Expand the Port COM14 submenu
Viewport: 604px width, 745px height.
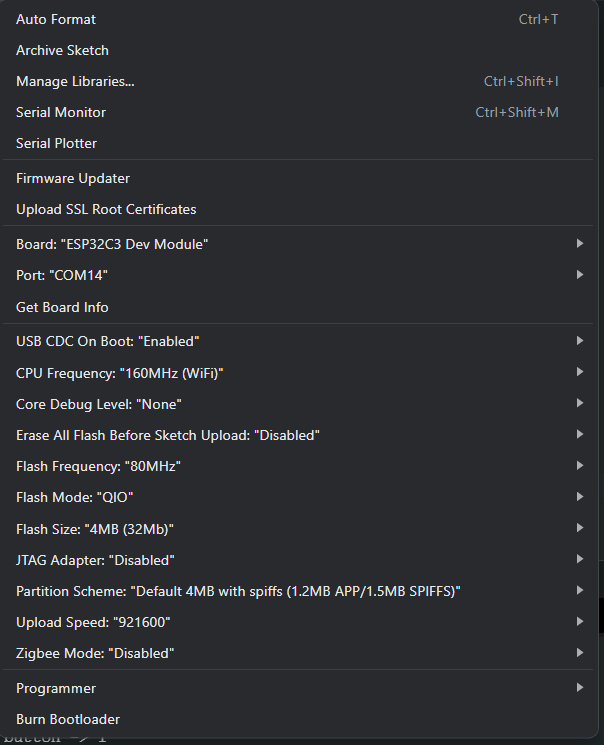coord(62,275)
